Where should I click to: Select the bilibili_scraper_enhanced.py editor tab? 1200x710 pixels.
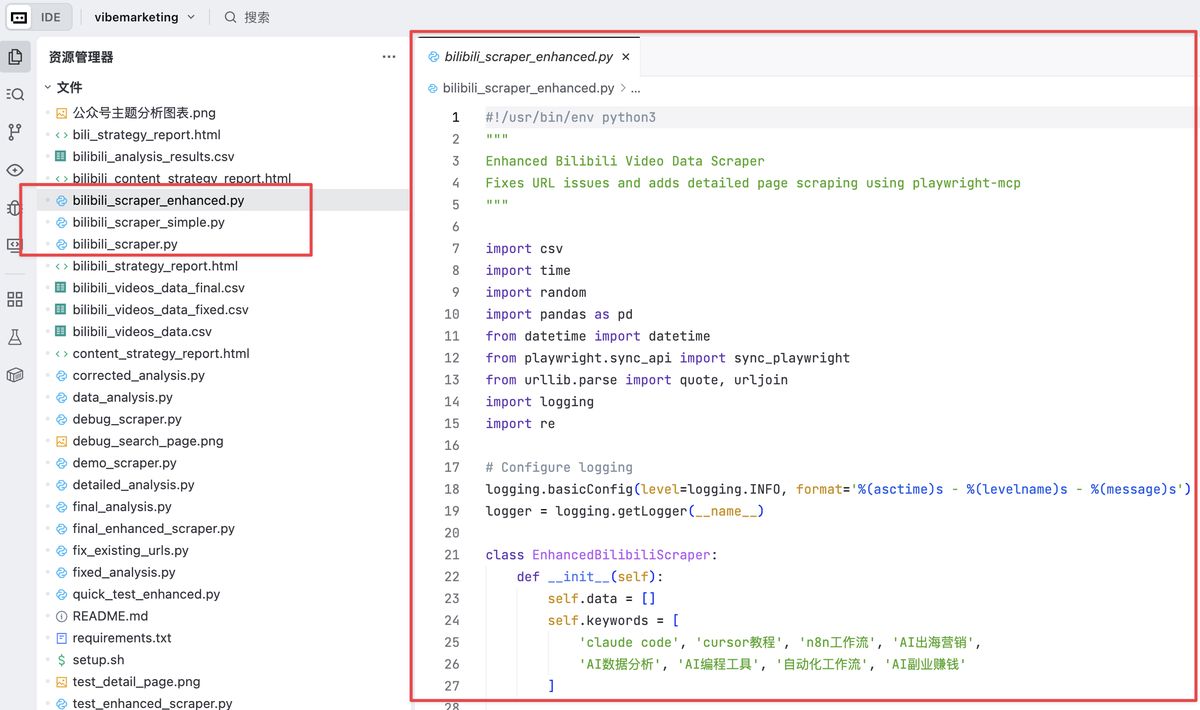pyautogui.click(x=522, y=57)
